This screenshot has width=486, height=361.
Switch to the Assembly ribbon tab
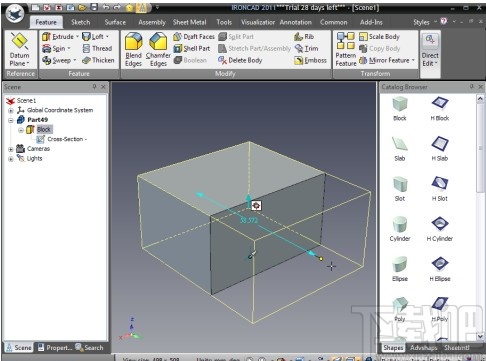point(152,22)
